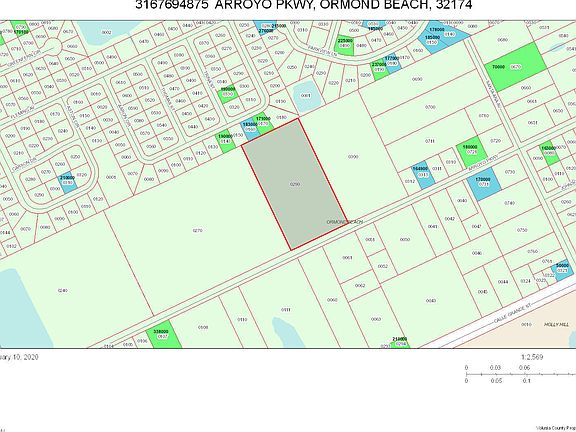Screen dimensions: 576x432
Task: Click the green parcel priced 171000
Action: (264, 123)
